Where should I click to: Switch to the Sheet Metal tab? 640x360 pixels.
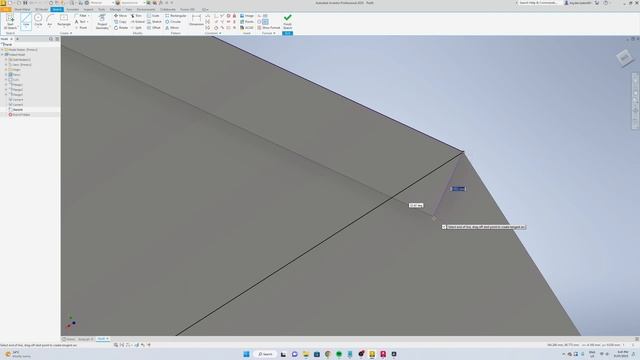(22, 9)
